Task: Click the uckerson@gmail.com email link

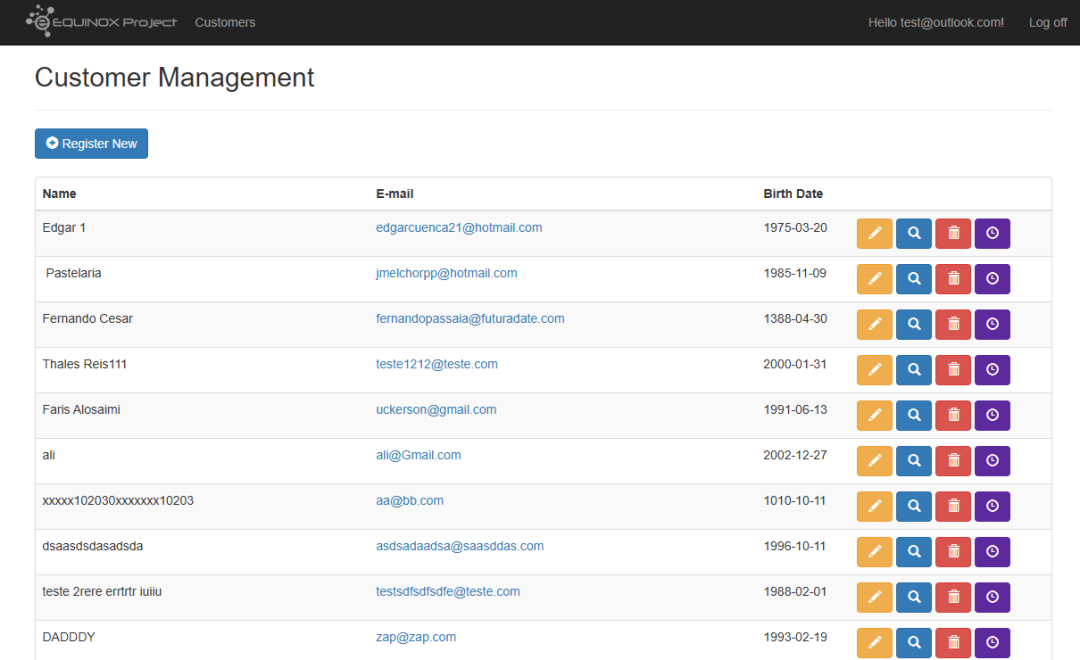Action: pos(436,409)
